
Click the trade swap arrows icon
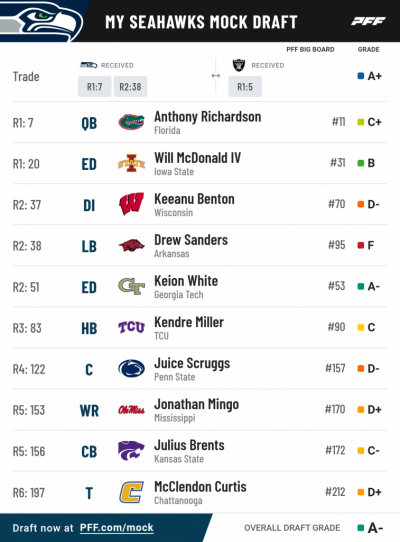(216, 76)
